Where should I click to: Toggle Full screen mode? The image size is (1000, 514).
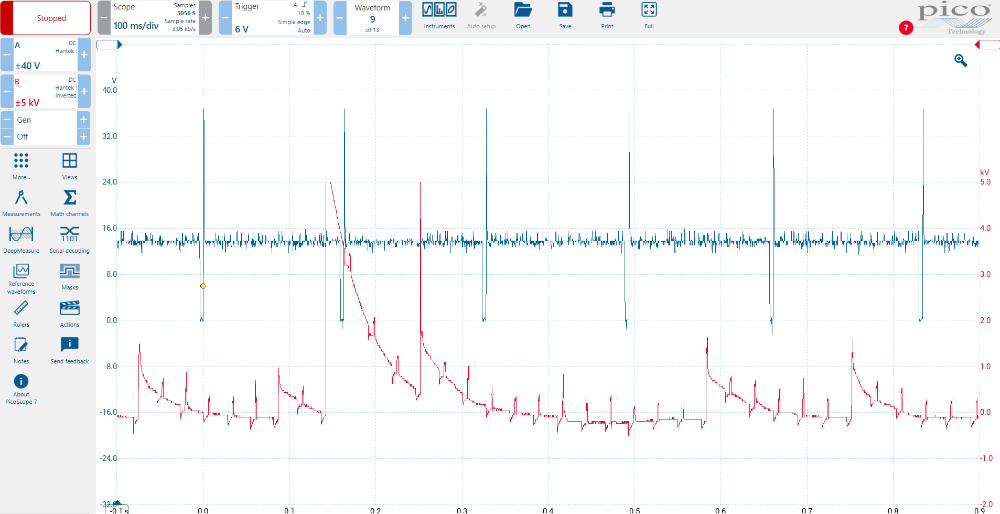click(649, 14)
